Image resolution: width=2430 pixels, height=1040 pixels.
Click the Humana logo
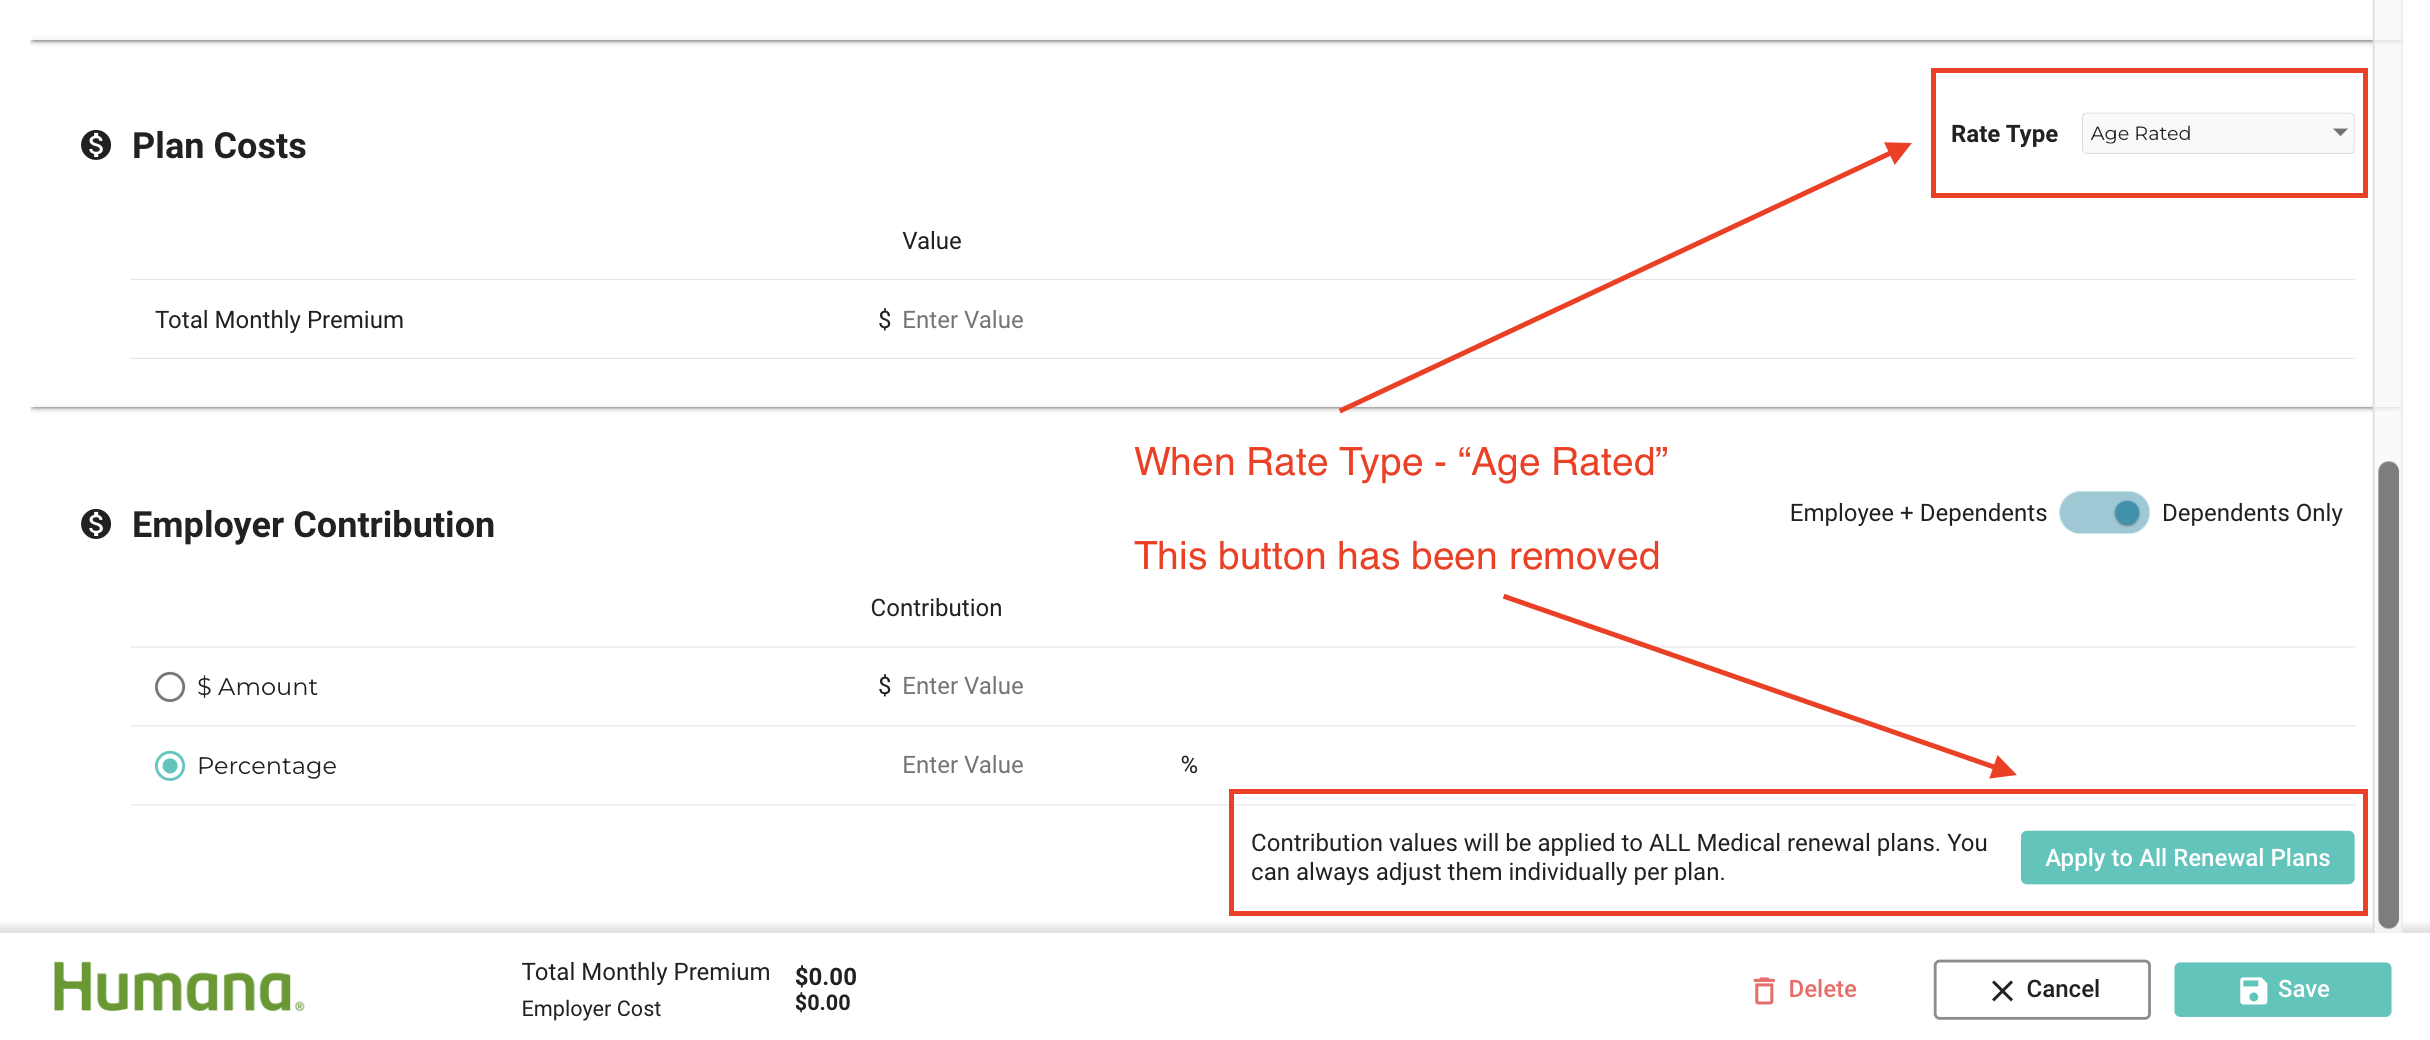178,987
